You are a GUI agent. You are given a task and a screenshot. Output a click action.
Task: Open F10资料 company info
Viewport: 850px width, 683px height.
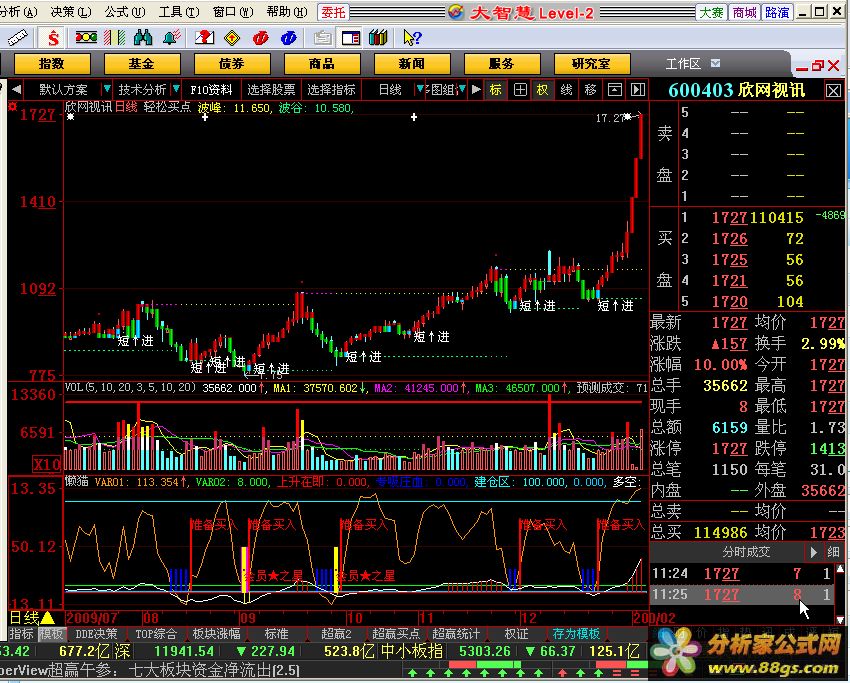pos(211,89)
